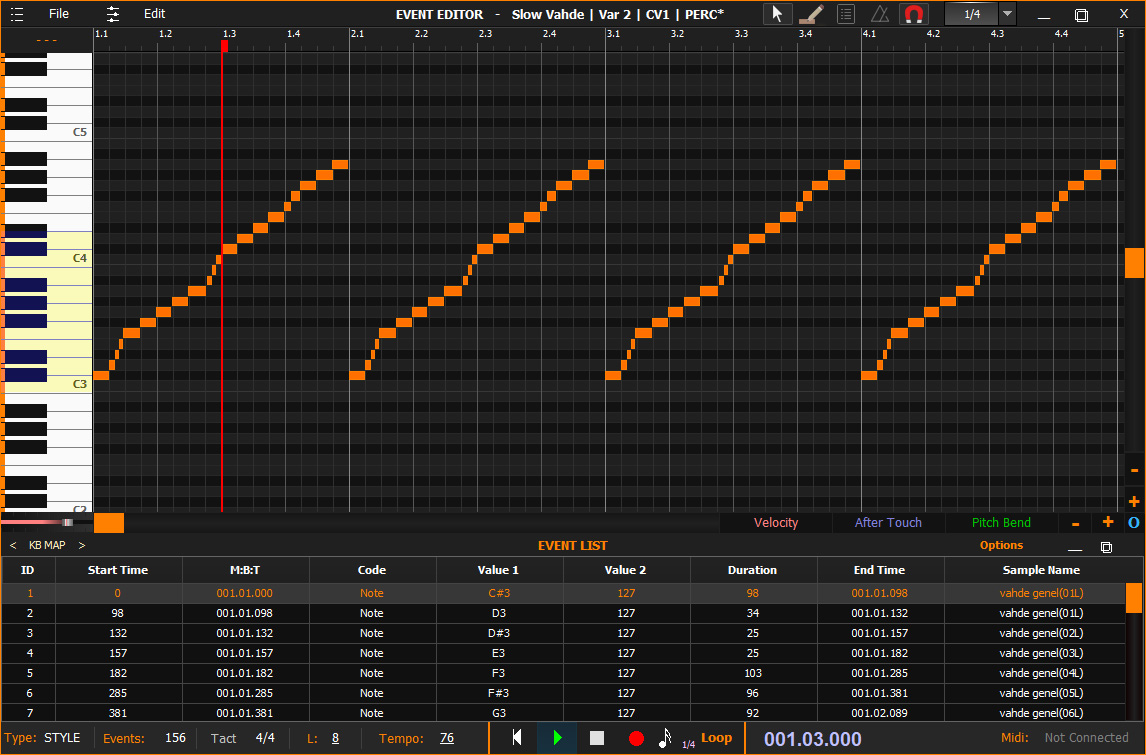The image size is (1146, 755).
Task: Select the pointer selection tool
Action: [x=777, y=14]
